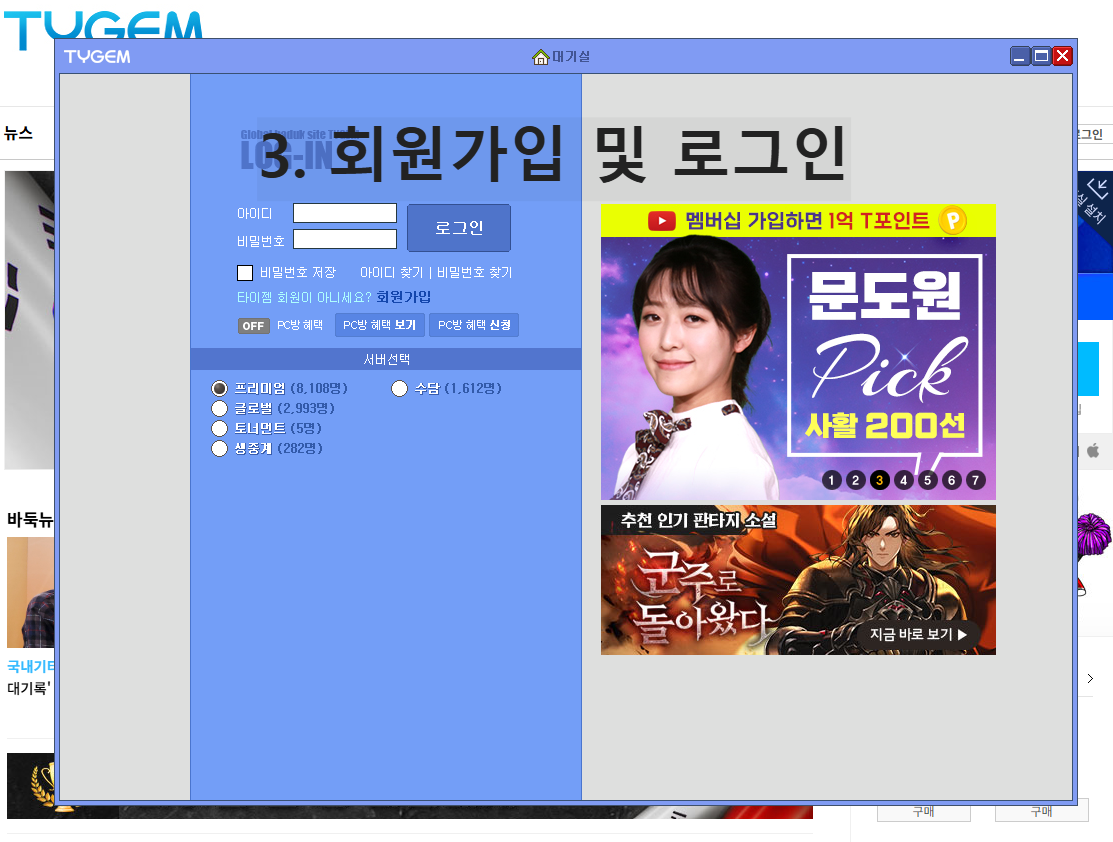
Task: Show banner slide 5
Action: [928, 481]
